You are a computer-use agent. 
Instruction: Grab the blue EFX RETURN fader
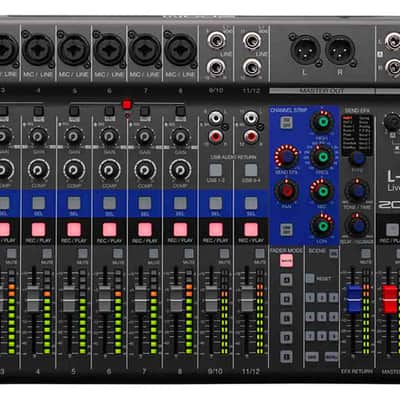tap(354, 298)
